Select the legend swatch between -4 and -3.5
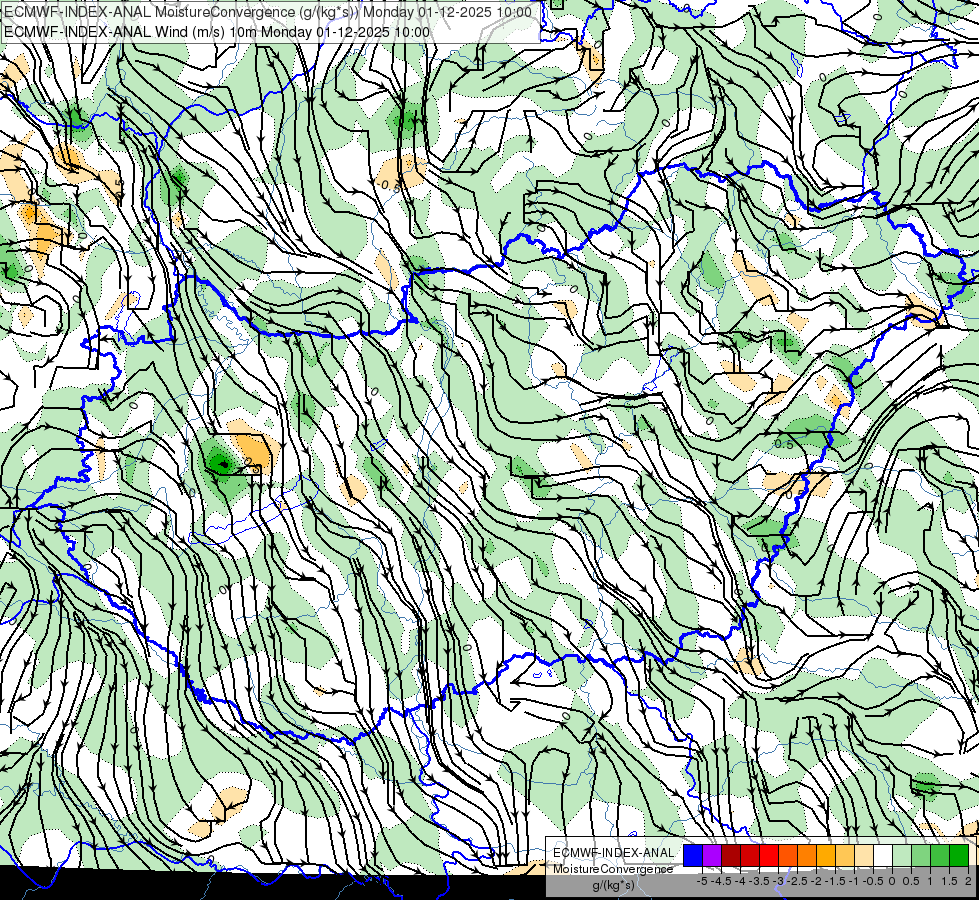This screenshot has height=900, width=979. pyautogui.click(x=750, y=855)
